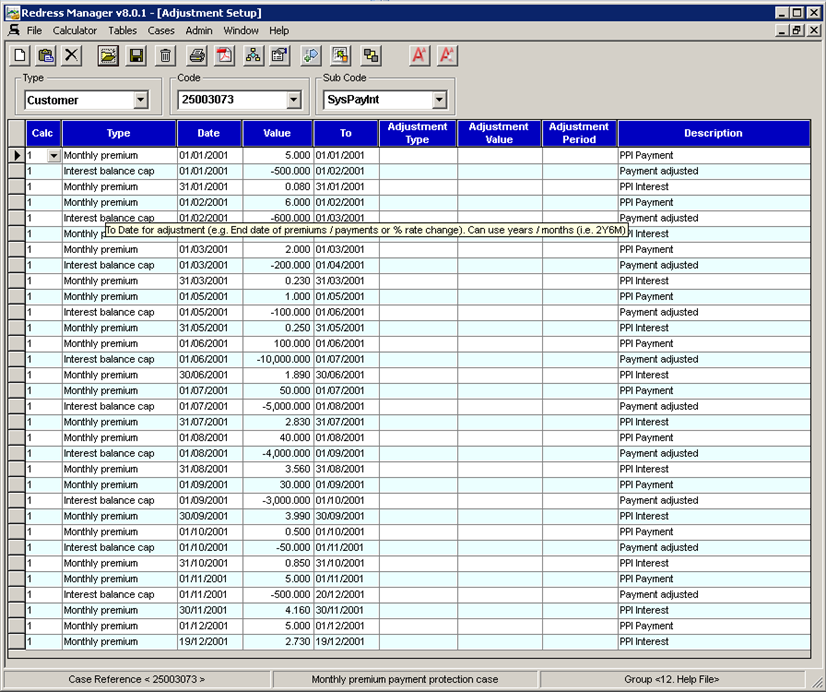
Task: Open the Window menu
Action: 241,31
